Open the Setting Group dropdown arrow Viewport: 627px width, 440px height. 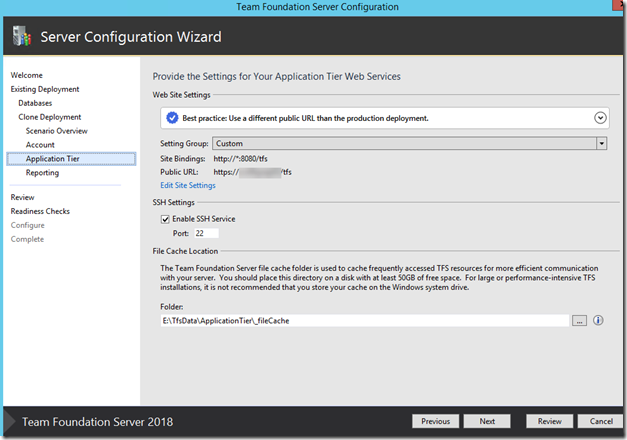click(601, 143)
